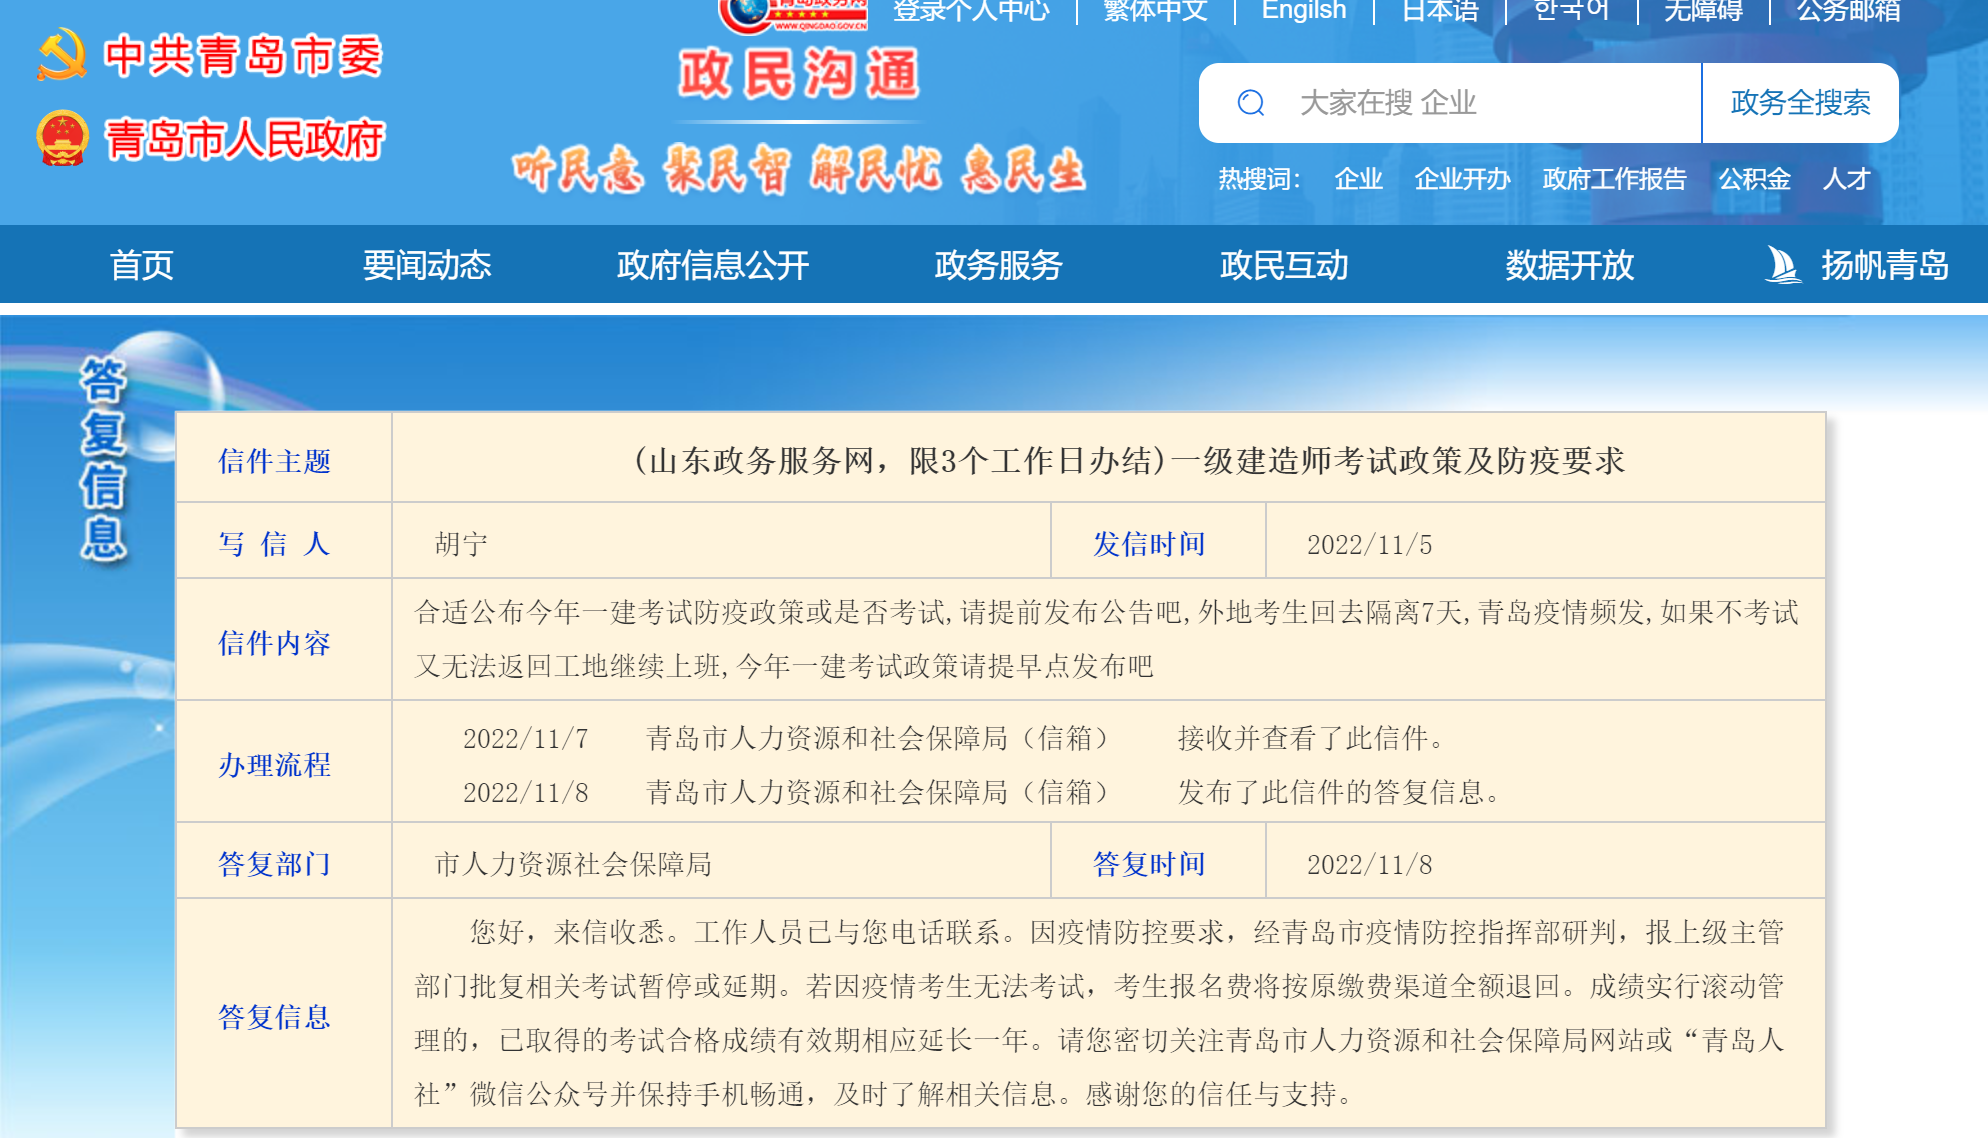
Task: Click the 中共青岛市委 header title
Action: click(244, 56)
